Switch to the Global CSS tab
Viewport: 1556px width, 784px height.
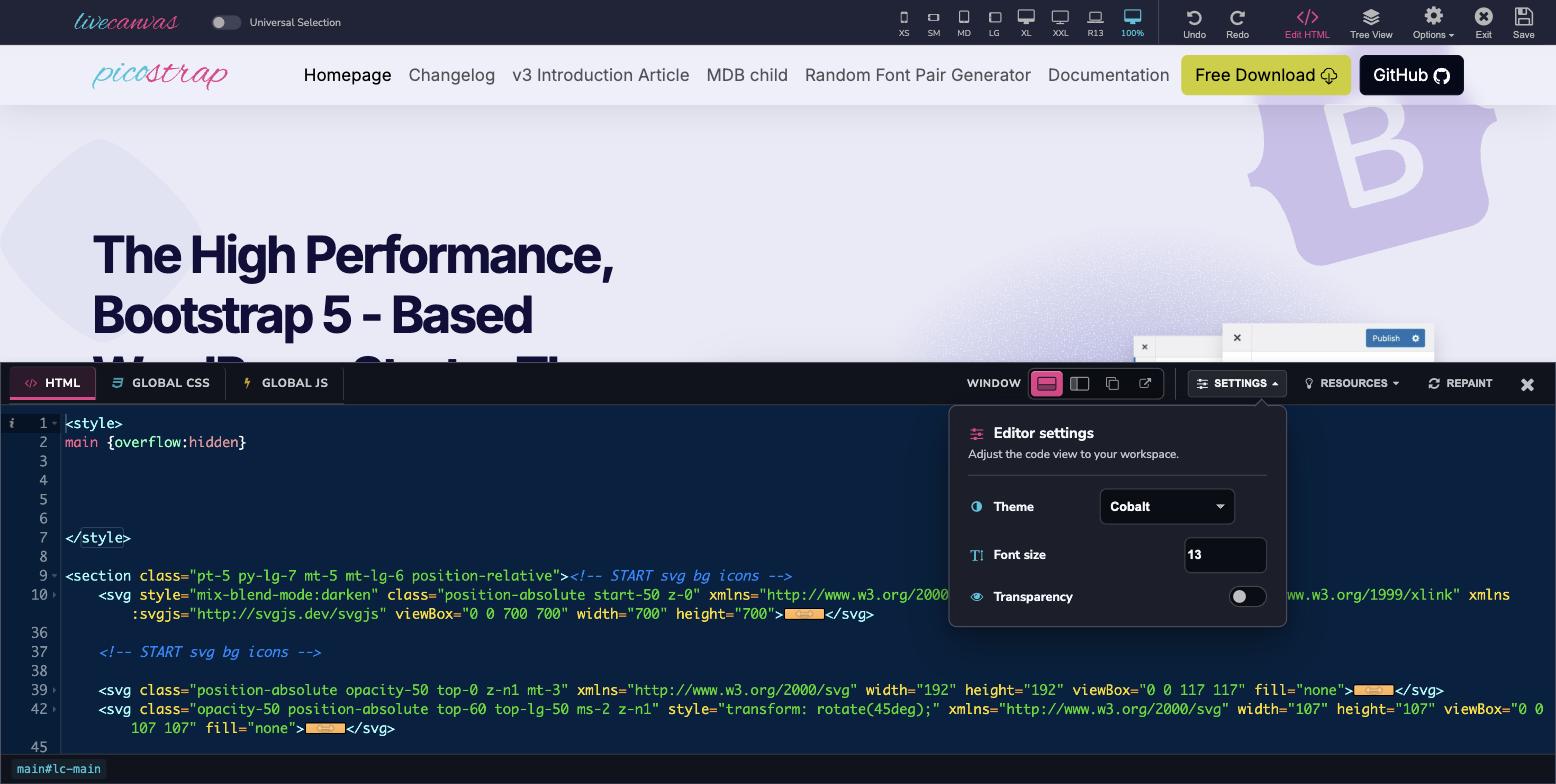click(x=161, y=383)
